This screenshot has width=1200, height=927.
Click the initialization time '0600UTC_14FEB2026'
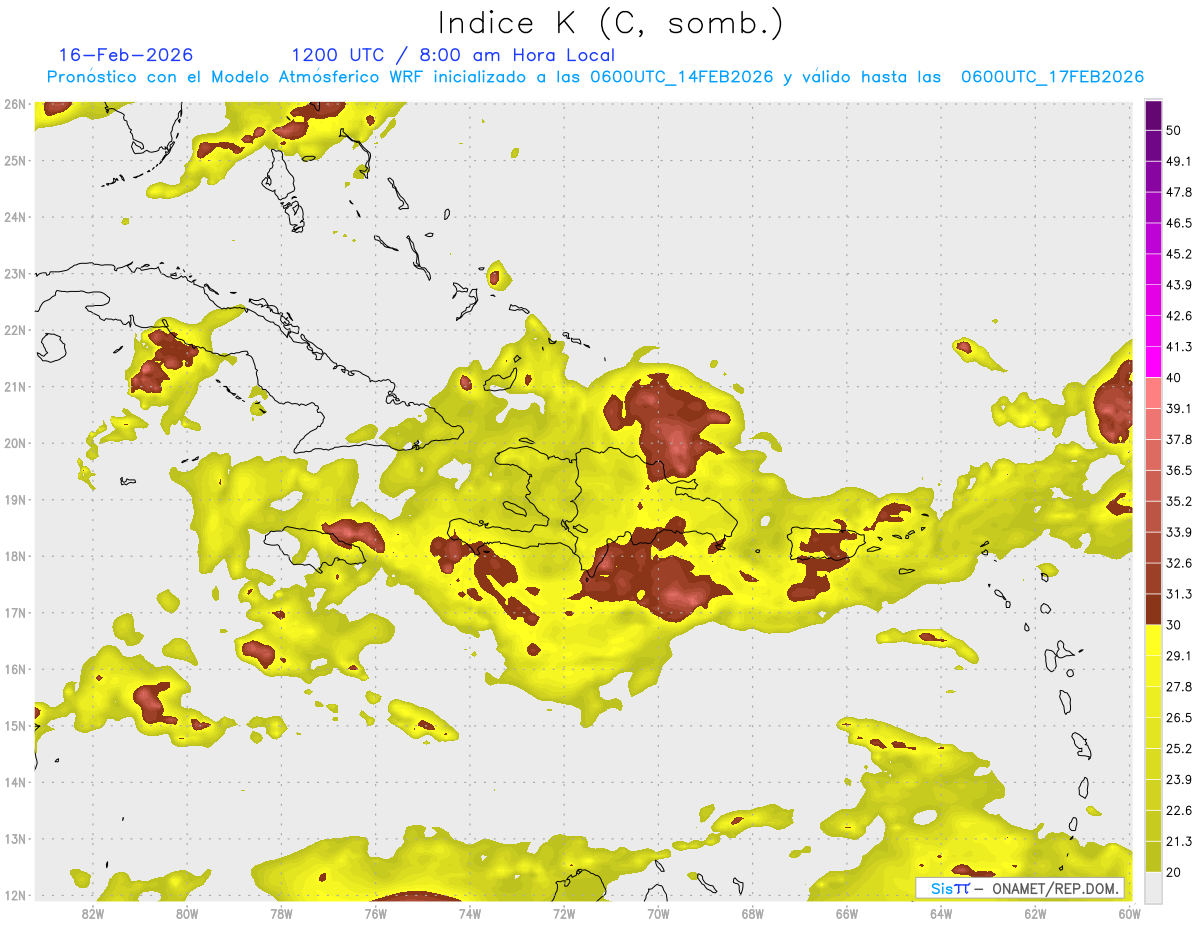pos(682,77)
